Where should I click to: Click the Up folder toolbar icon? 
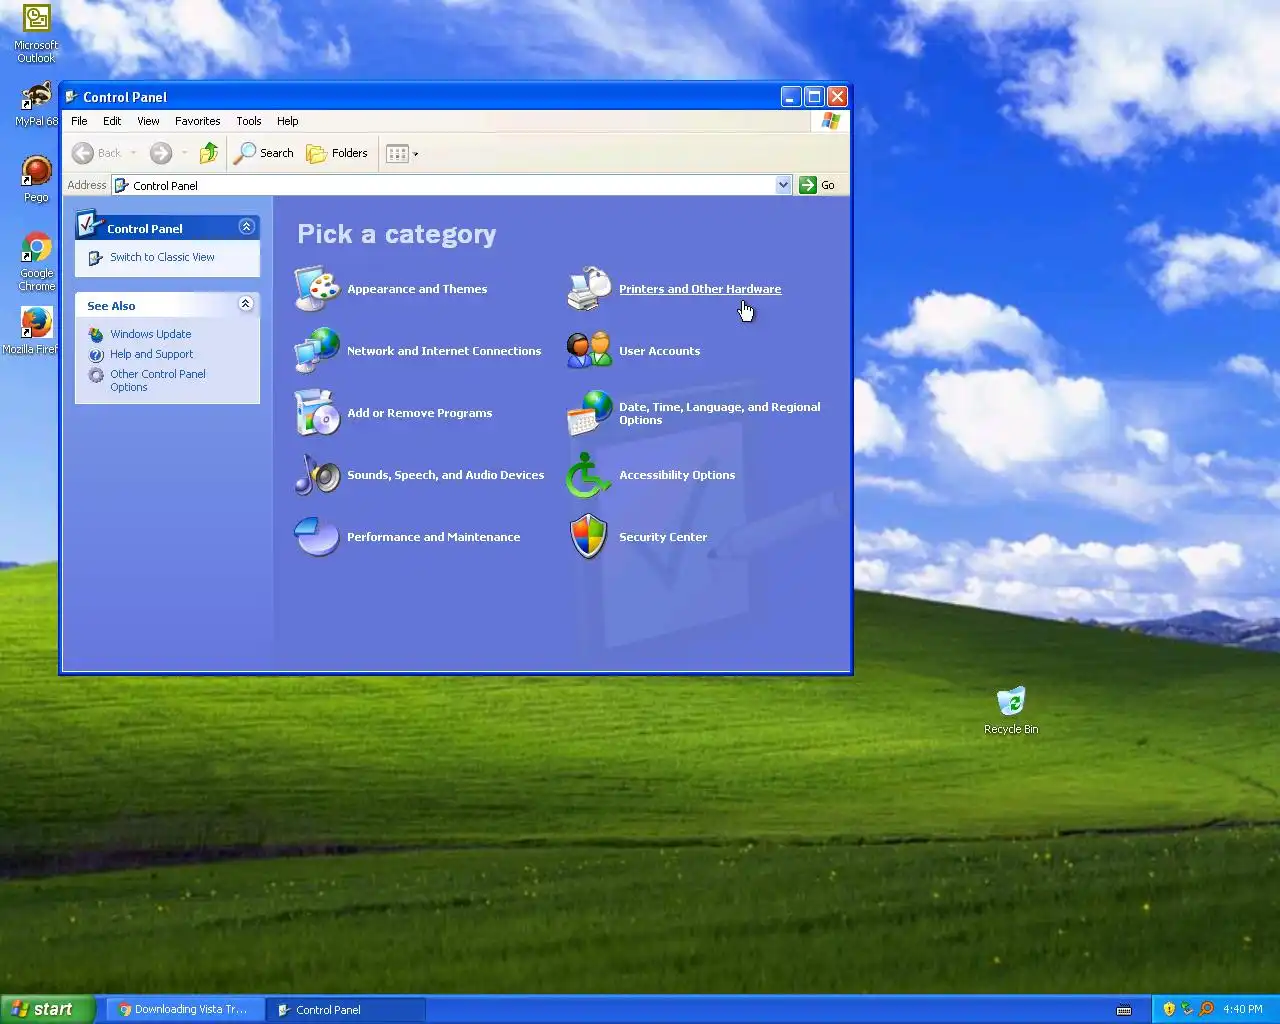click(208, 153)
